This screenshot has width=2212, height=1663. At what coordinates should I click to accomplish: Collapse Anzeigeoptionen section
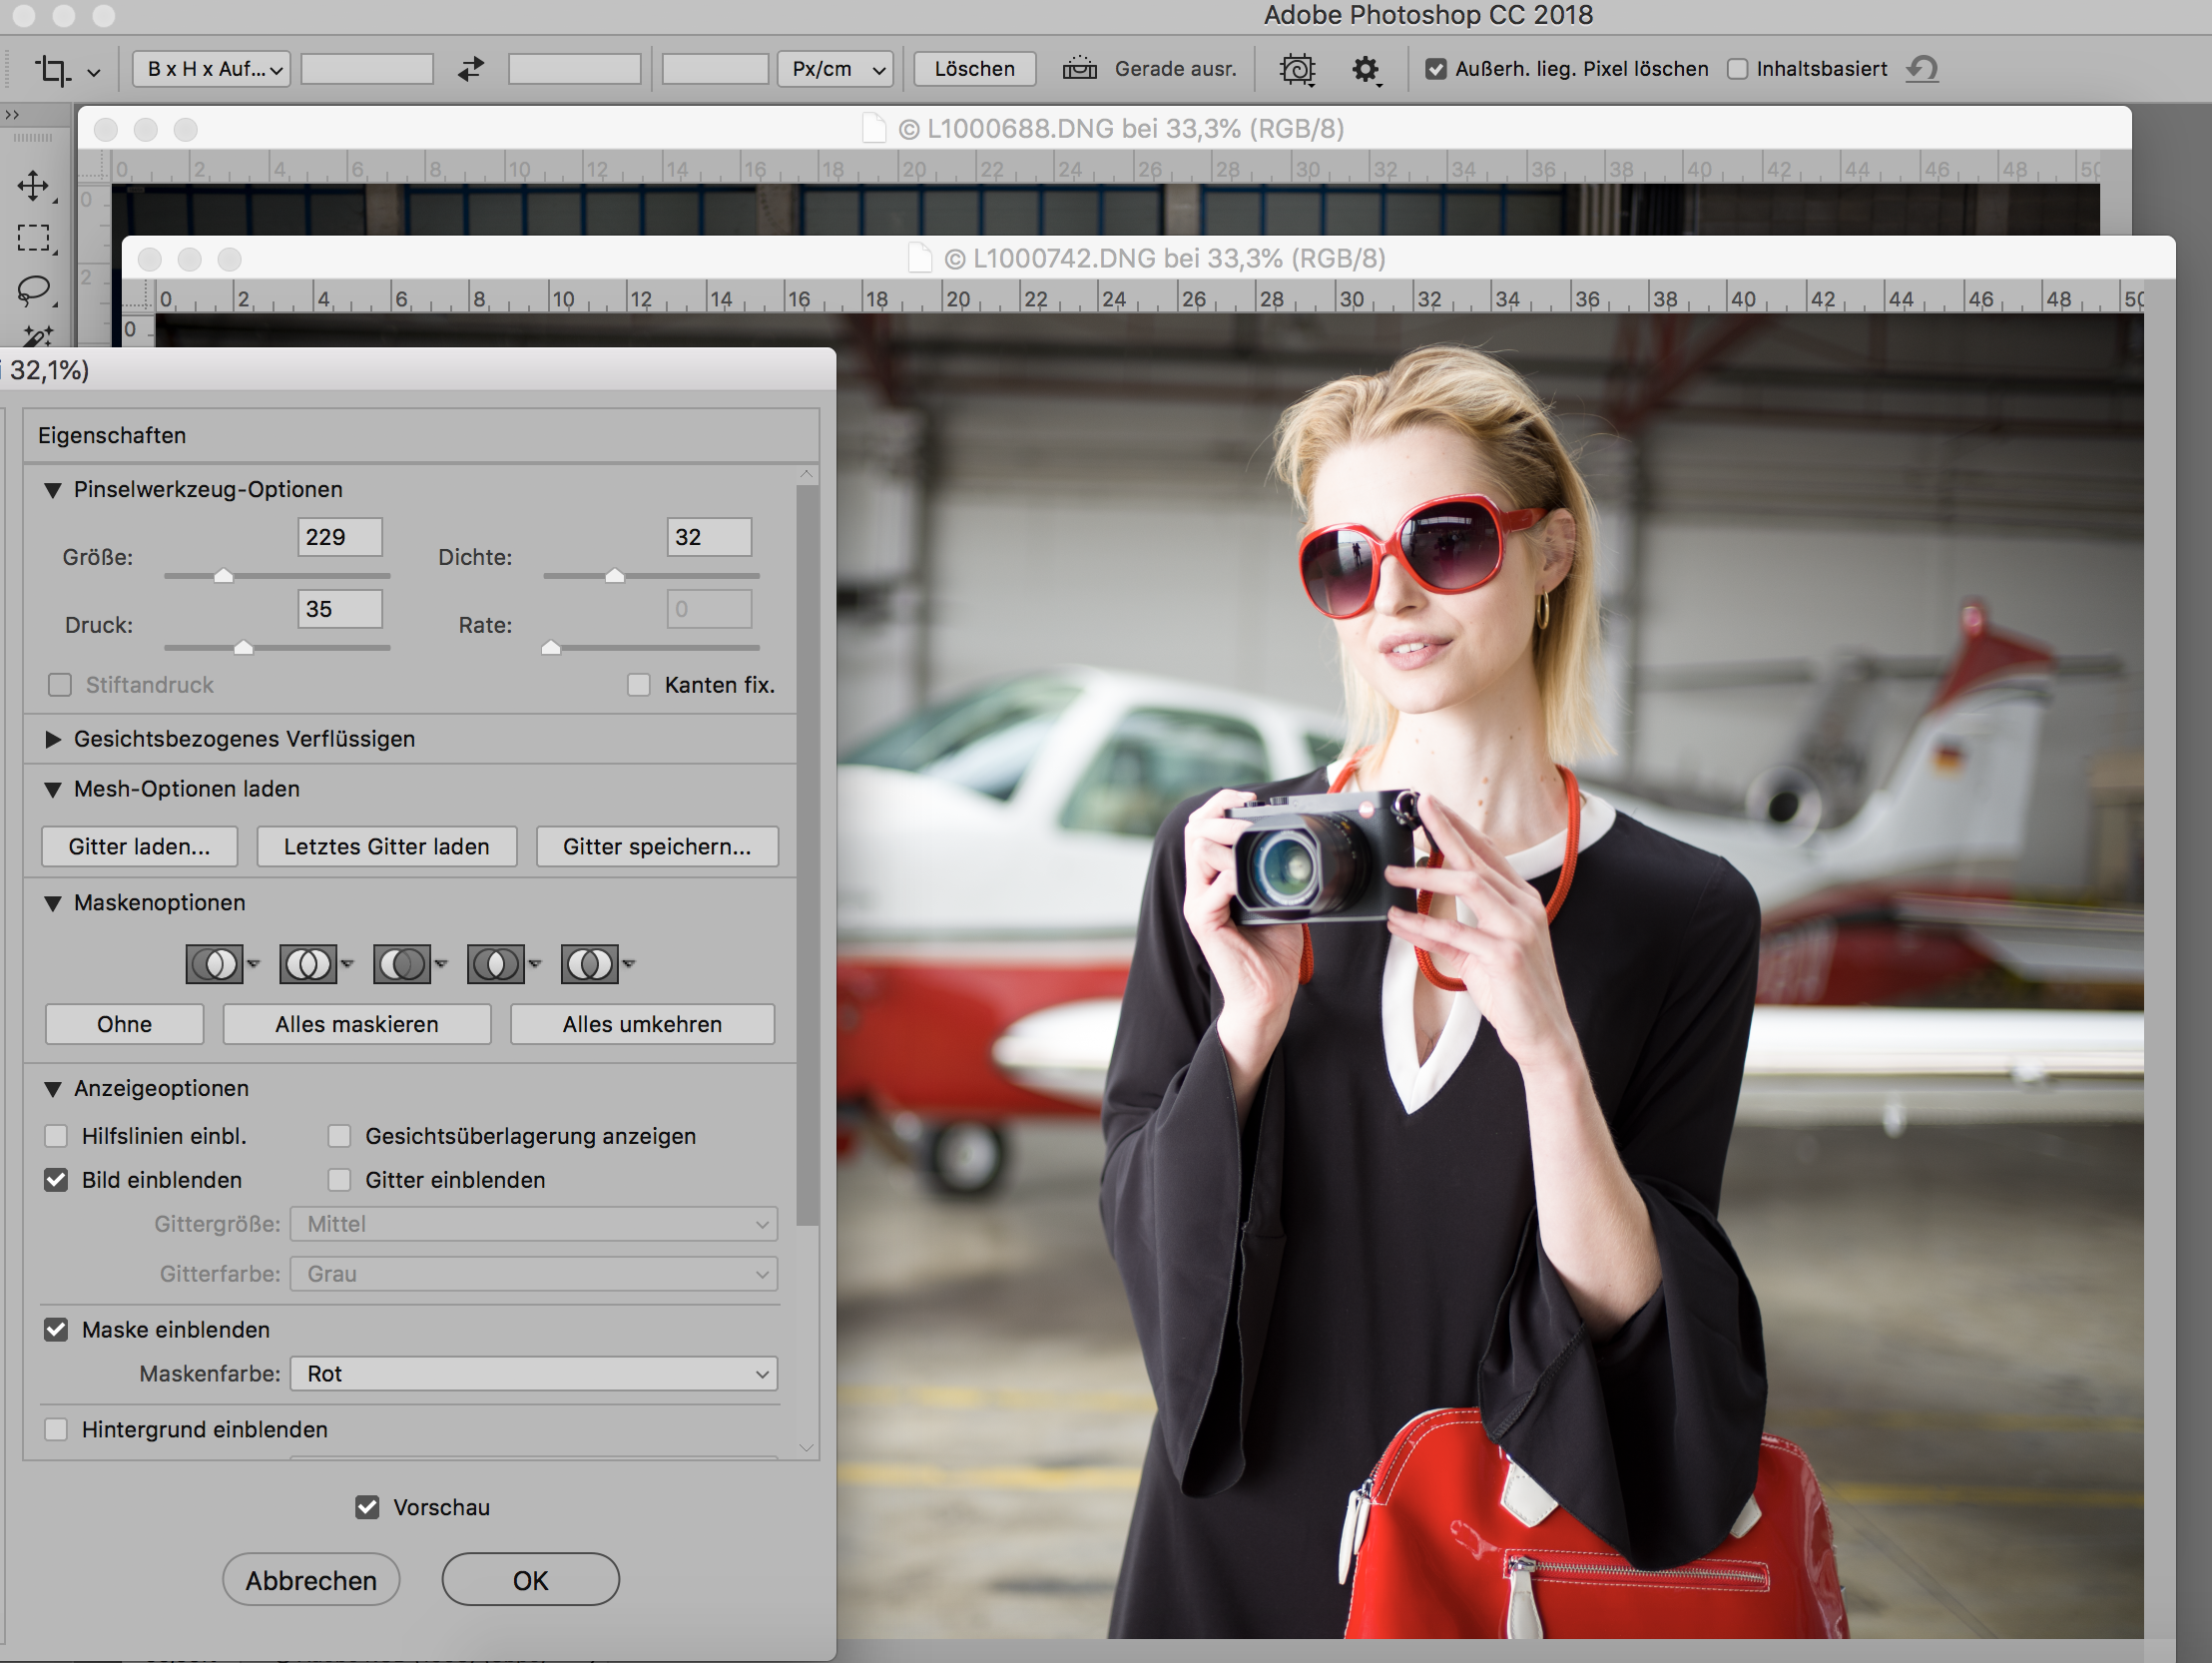coord(53,1089)
